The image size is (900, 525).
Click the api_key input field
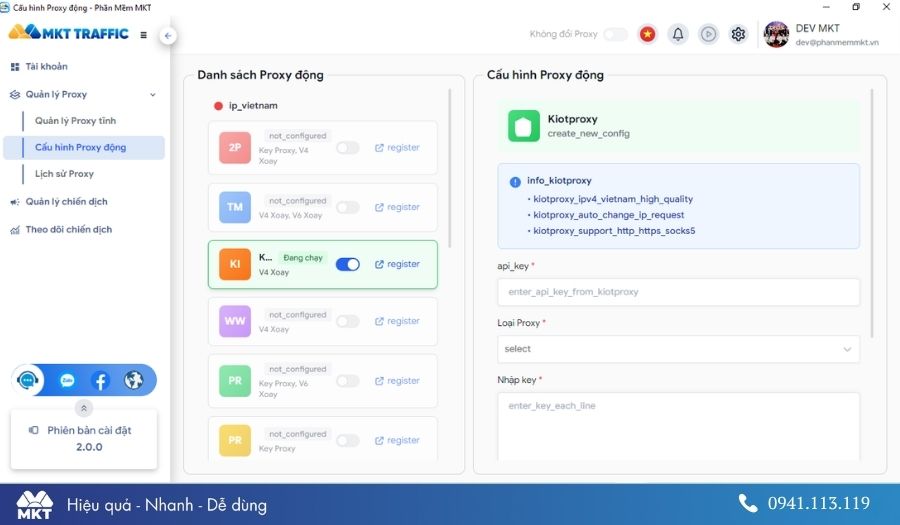(x=678, y=292)
